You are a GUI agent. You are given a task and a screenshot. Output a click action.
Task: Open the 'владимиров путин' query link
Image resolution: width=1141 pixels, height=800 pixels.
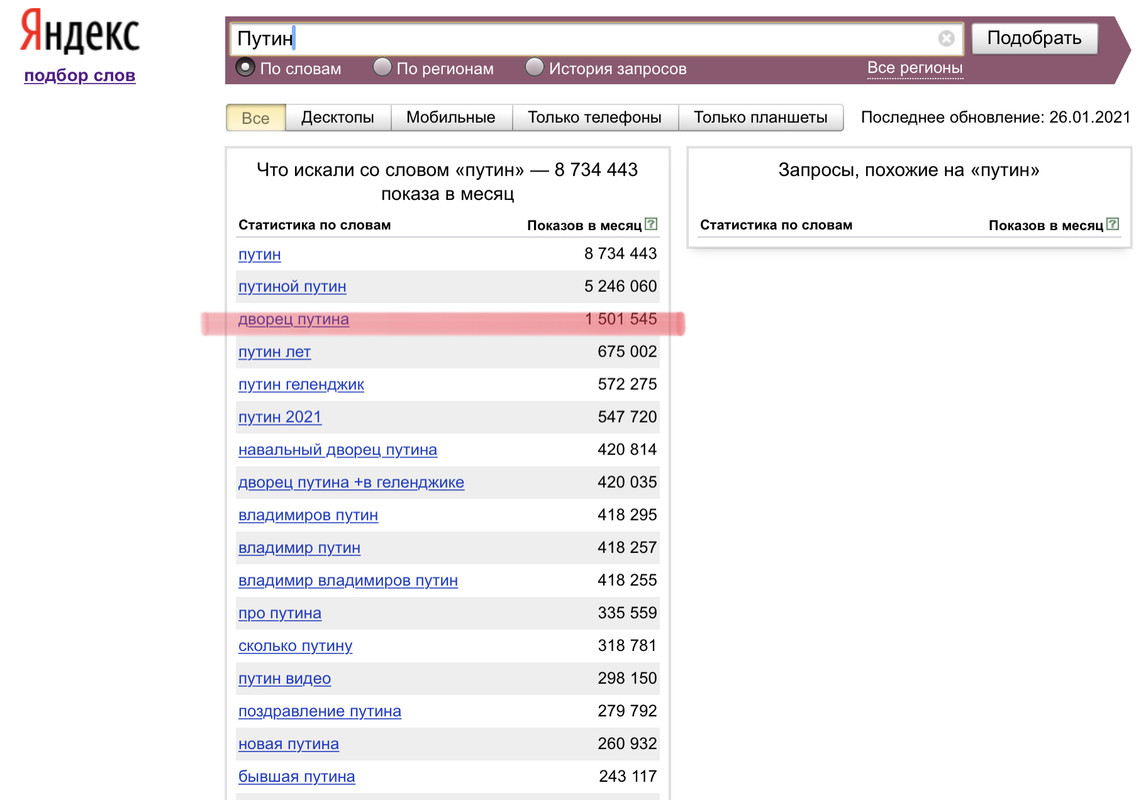tap(309, 515)
